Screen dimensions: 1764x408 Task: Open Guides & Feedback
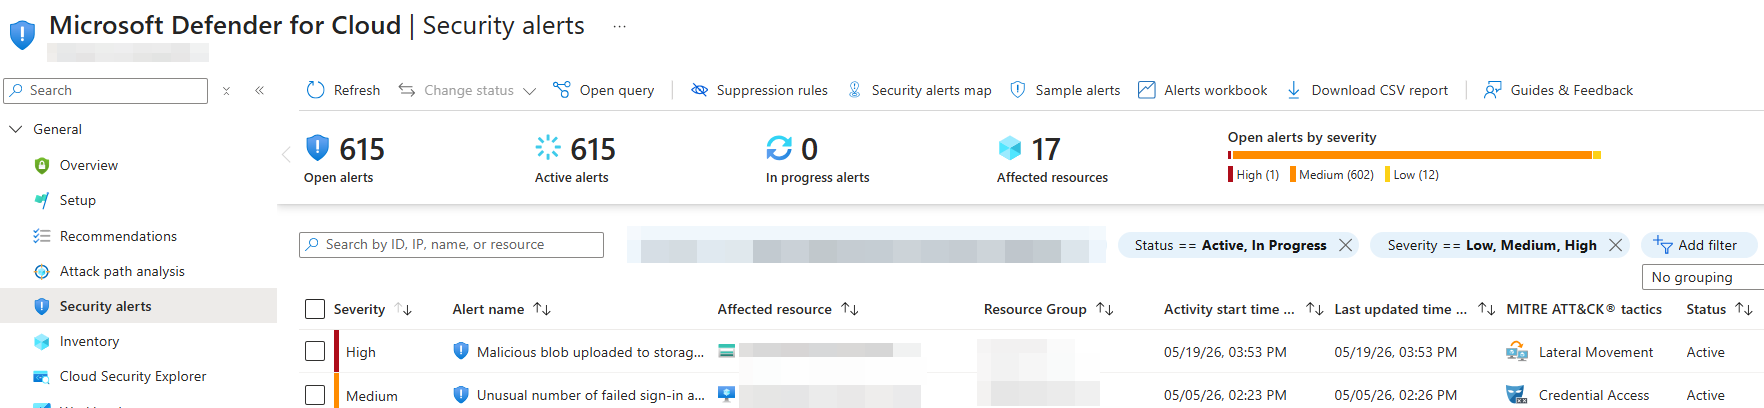pyautogui.click(x=1558, y=90)
